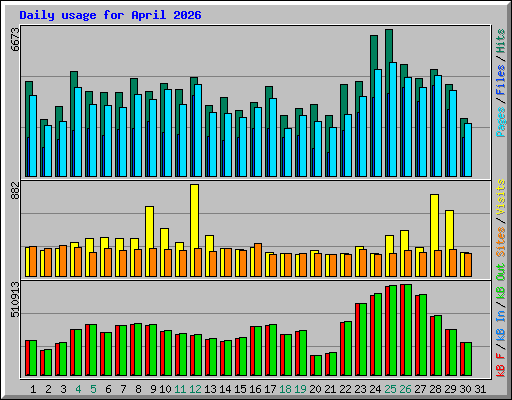Click green day label 4 on x-axis

[78, 389]
